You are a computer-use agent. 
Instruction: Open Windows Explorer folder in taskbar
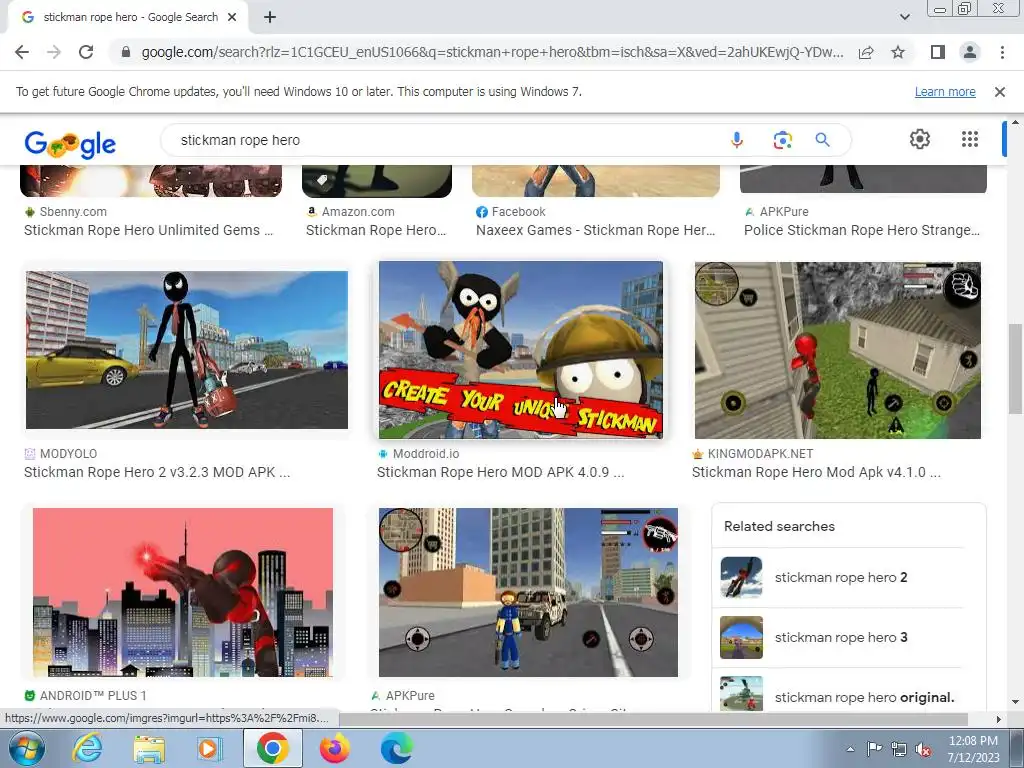[x=149, y=748]
